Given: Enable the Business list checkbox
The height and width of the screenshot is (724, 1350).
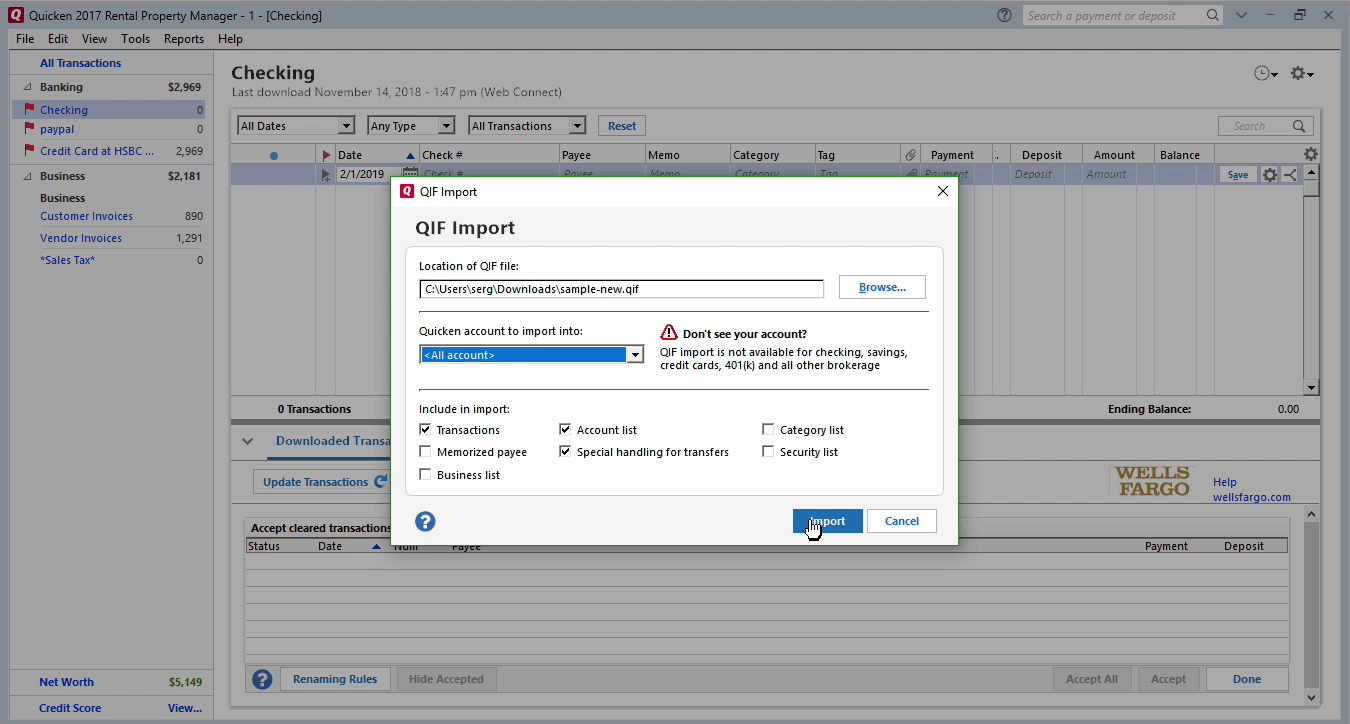Looking at the screenshot, I should pos(426,475).
